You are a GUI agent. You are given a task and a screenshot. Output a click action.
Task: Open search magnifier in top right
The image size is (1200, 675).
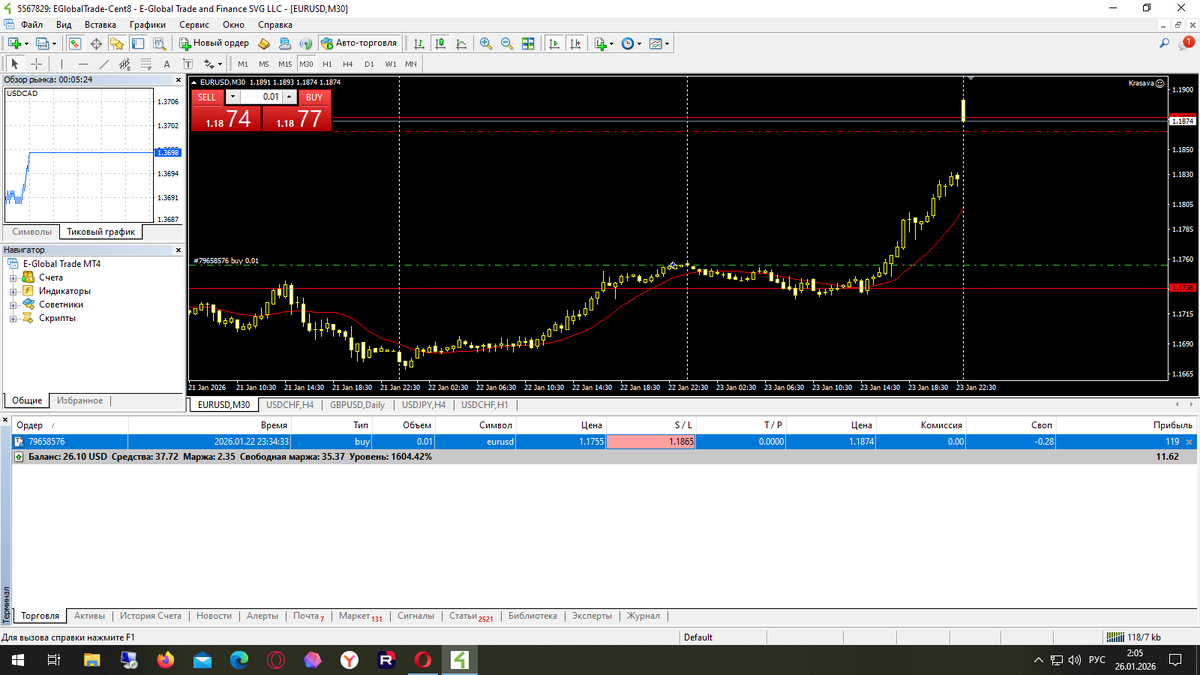tap(1165, 43)
